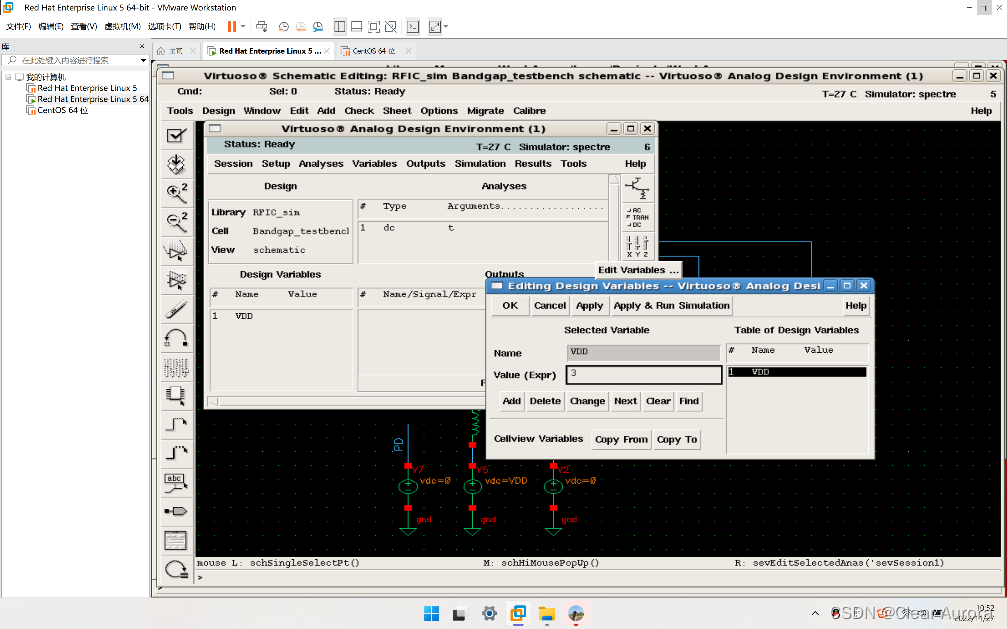The width and height of the screenshot is (1007, 629).
Task: Select VDD row in Table of Design Variables
Action: [797, 372]
